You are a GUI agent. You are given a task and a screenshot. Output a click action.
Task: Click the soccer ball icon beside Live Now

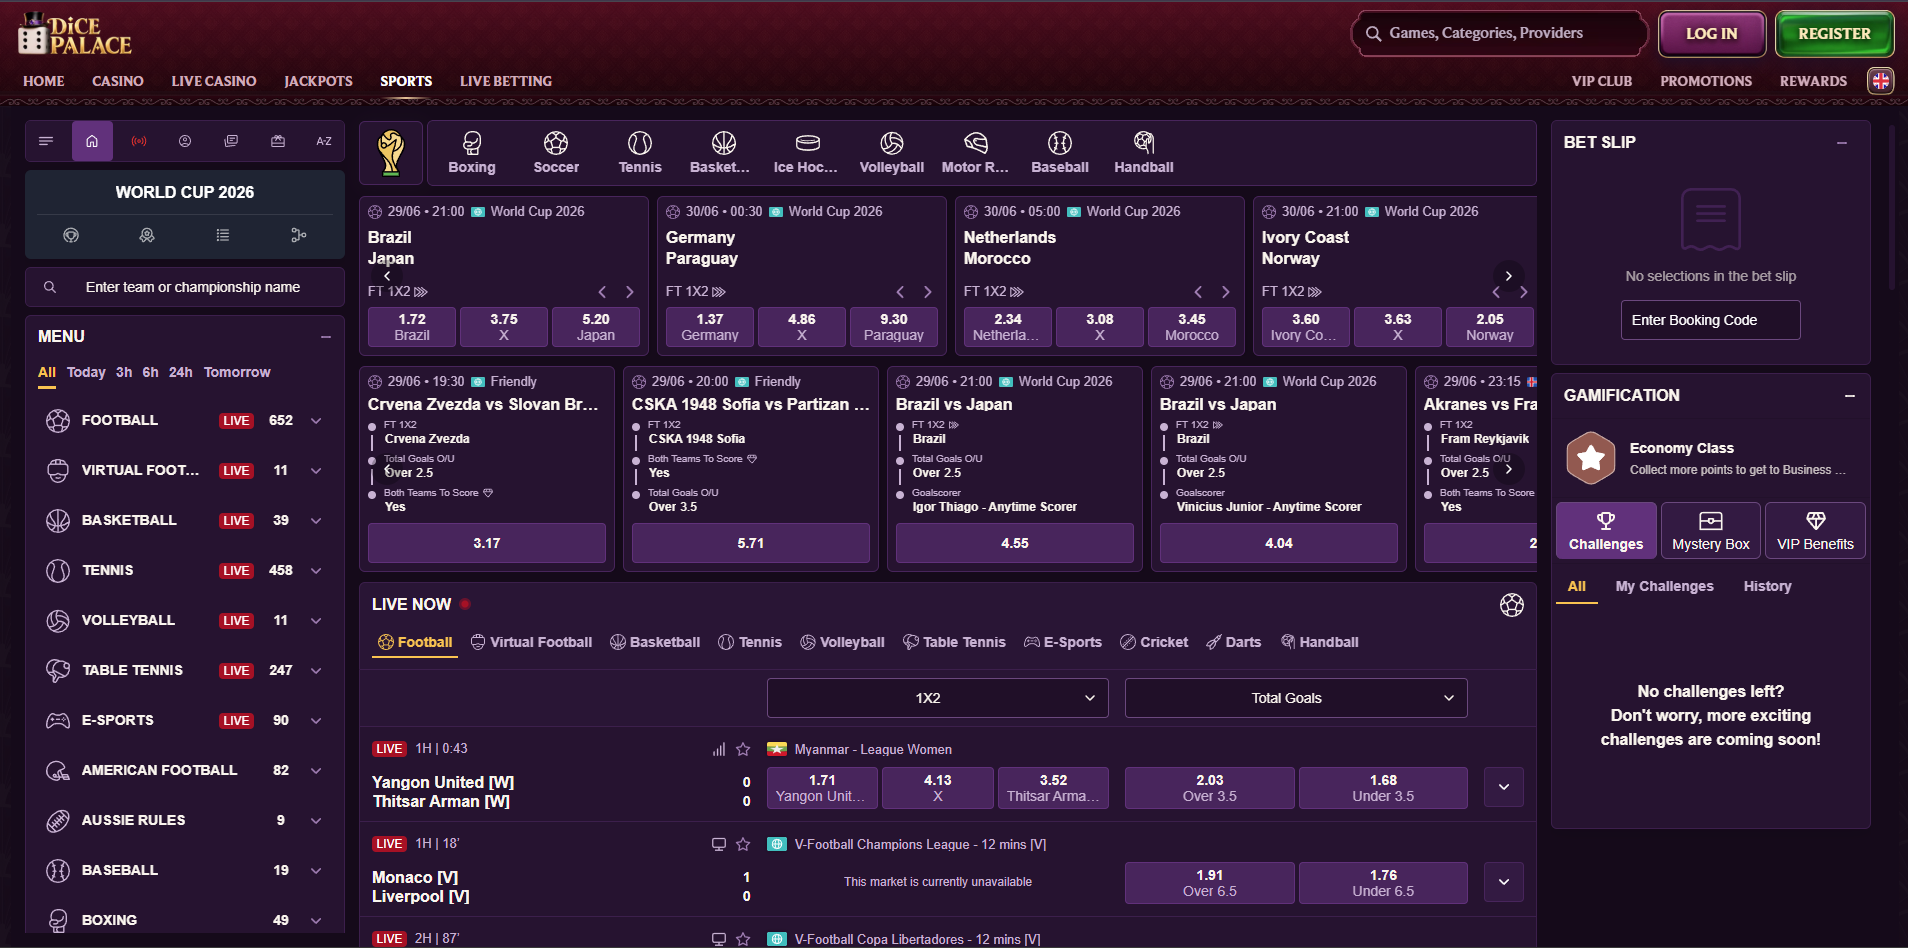(x=1512, y=604)
